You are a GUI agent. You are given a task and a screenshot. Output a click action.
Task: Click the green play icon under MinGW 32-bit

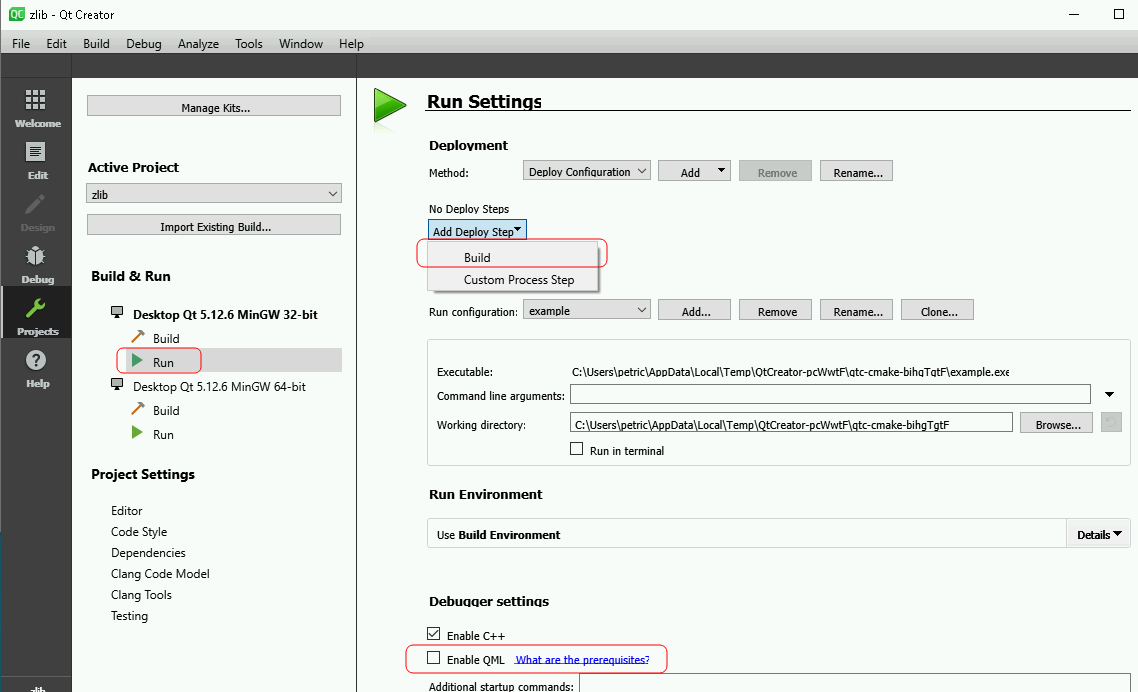136,360
